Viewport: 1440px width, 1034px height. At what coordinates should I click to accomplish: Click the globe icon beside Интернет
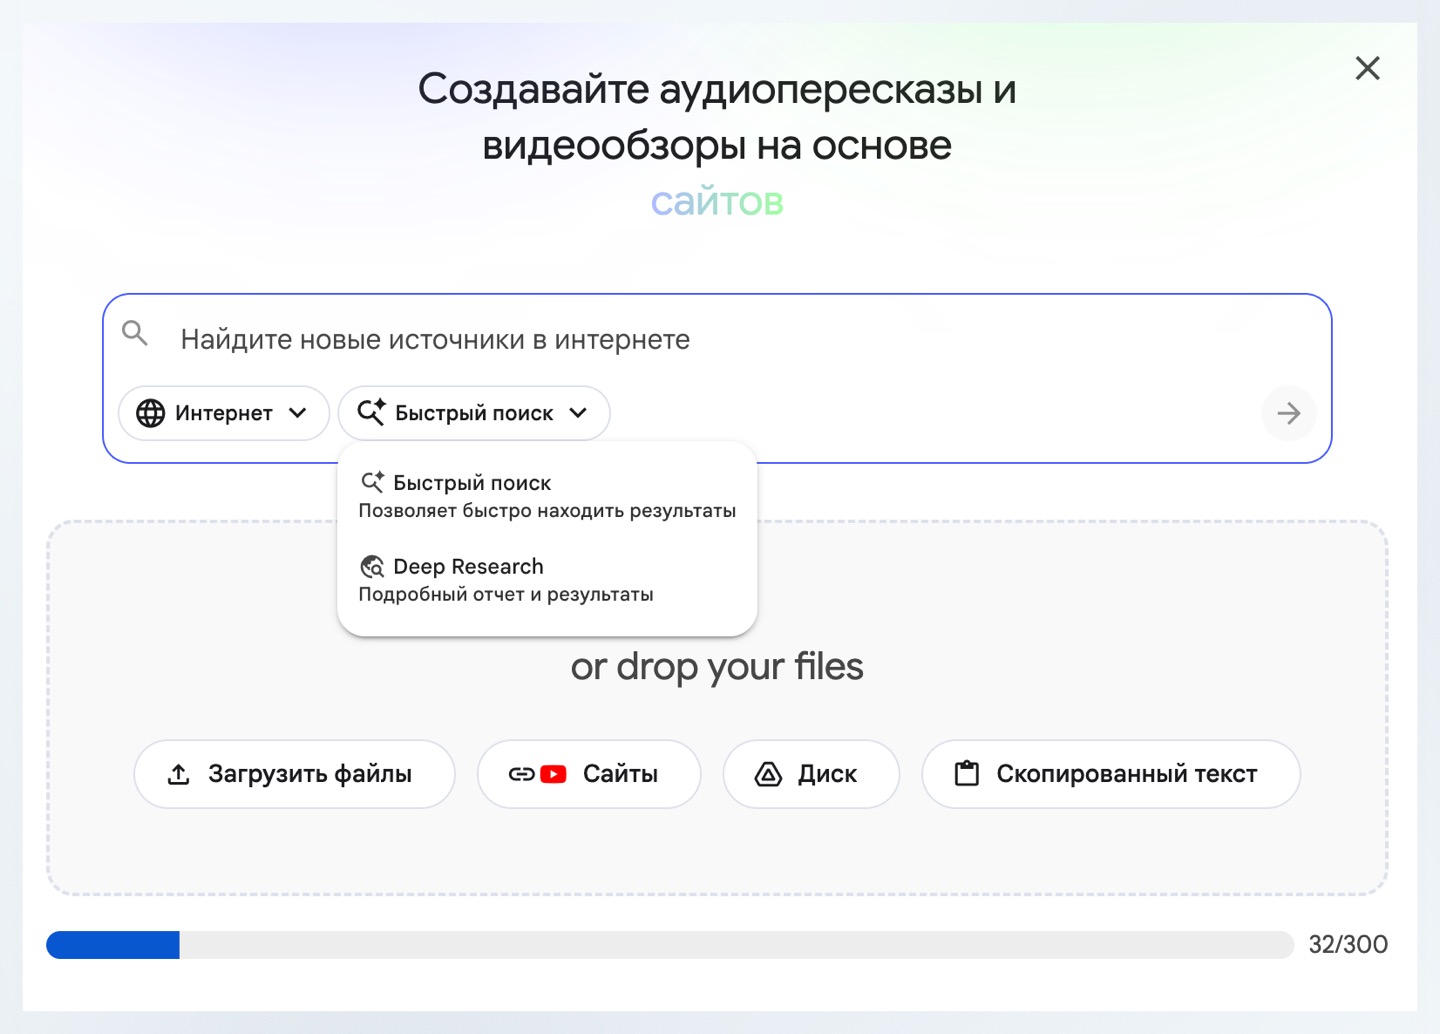click(x=151, y=413)
